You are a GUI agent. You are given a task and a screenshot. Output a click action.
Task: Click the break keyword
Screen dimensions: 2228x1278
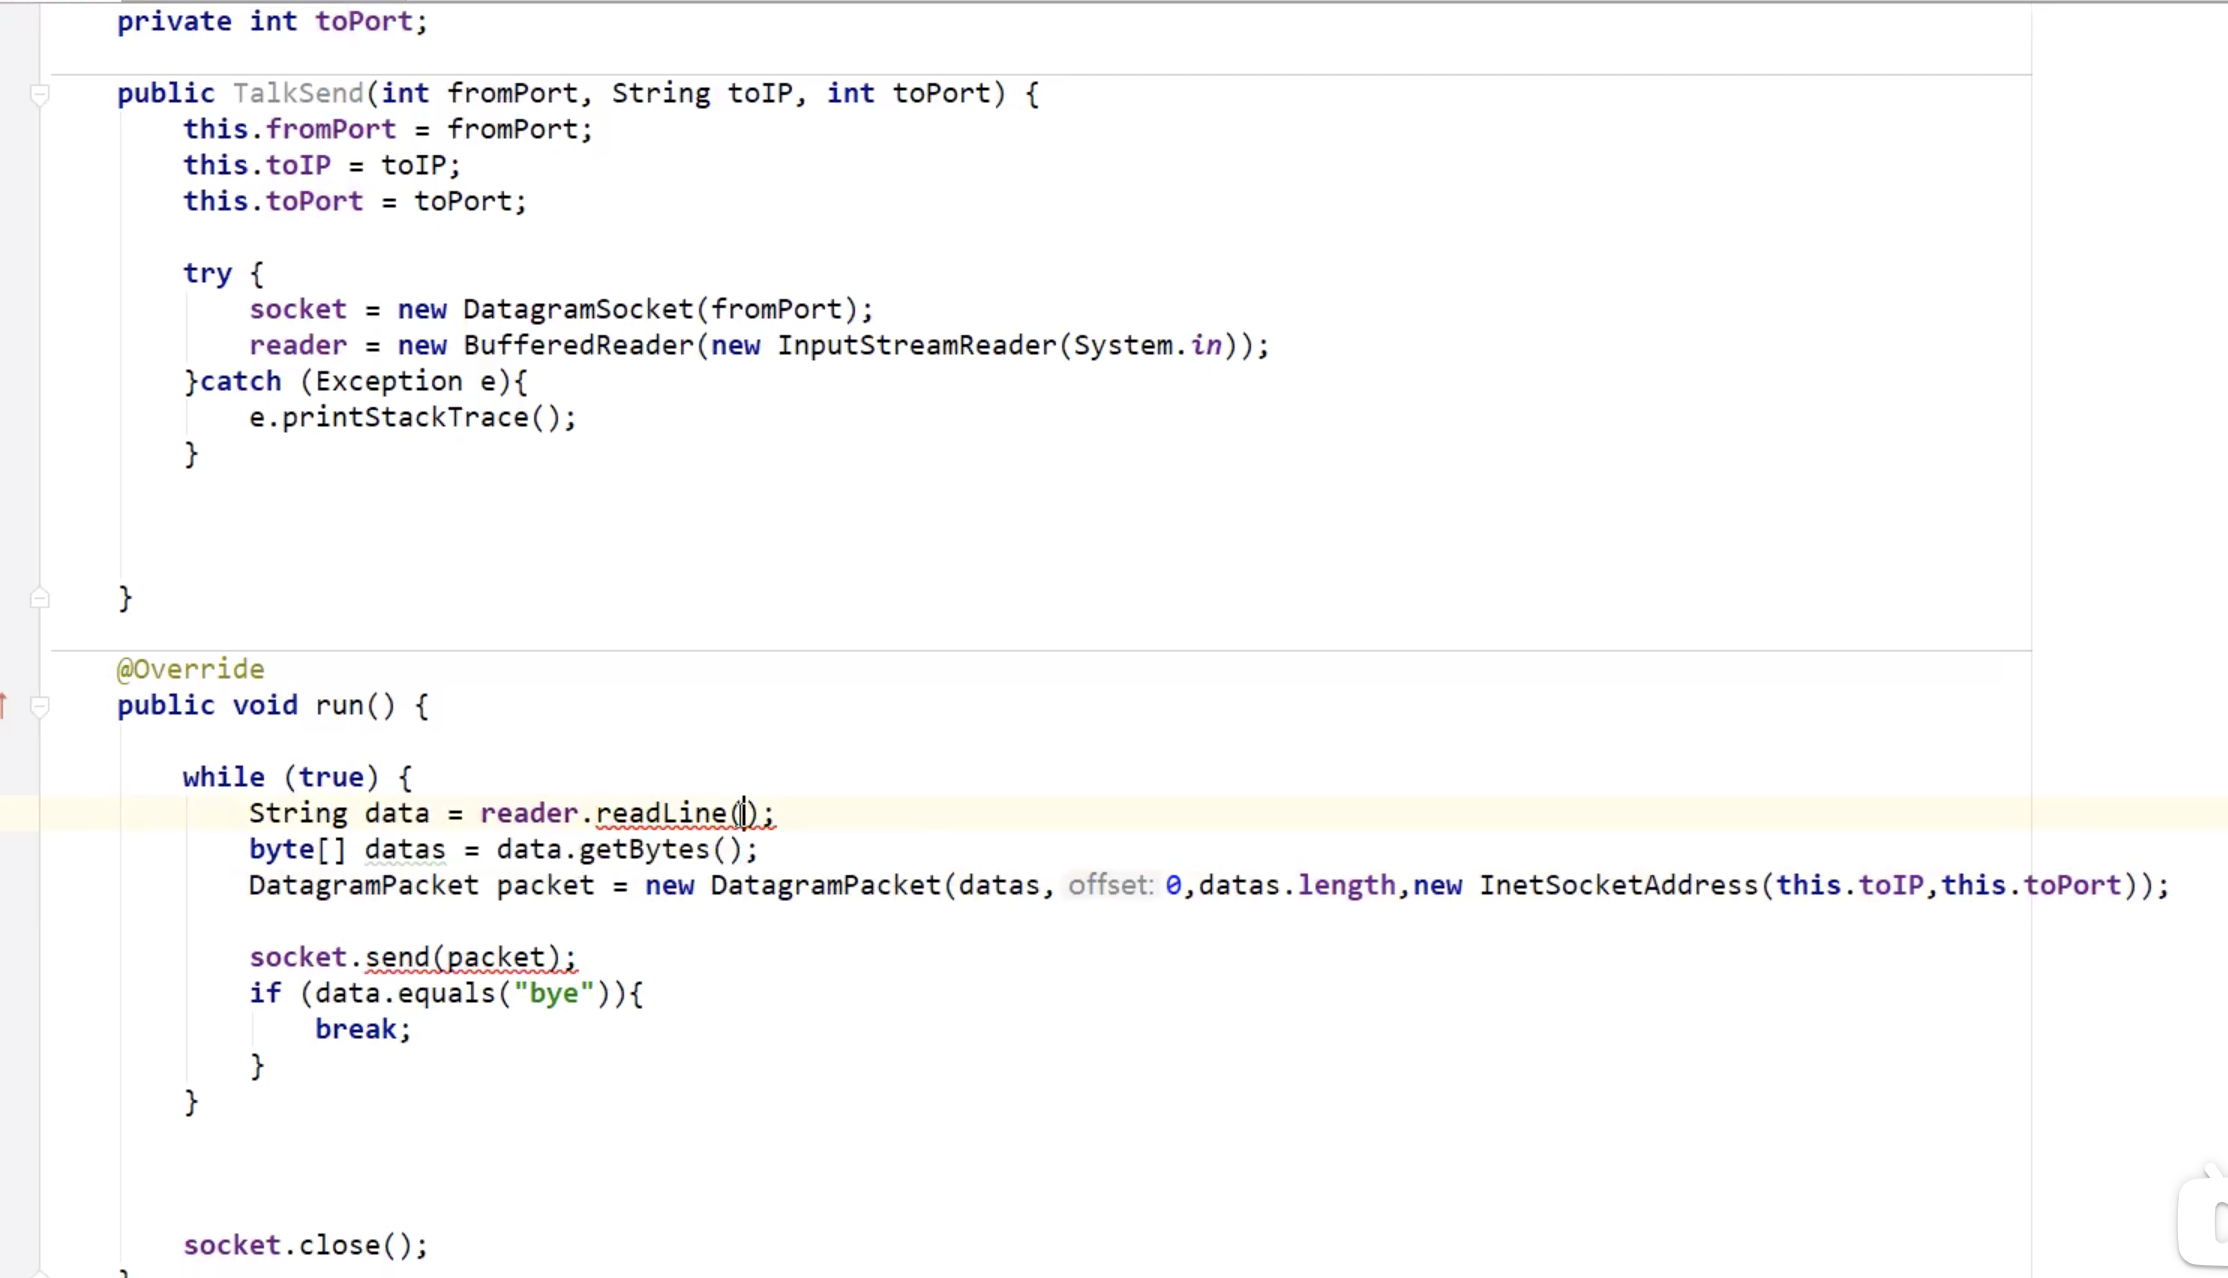356,1030
